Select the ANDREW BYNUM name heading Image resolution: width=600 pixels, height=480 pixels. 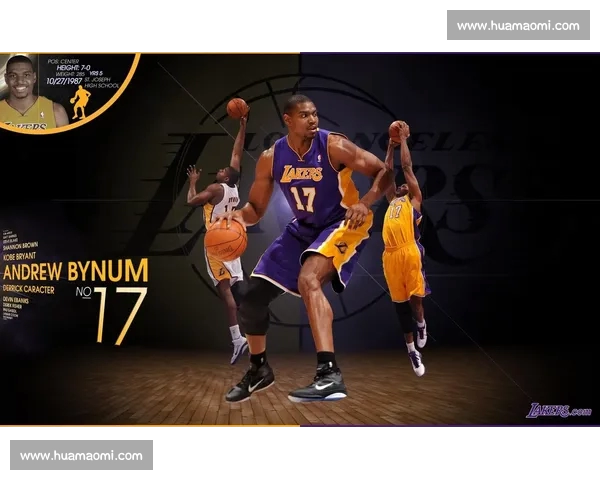(75, 271)
